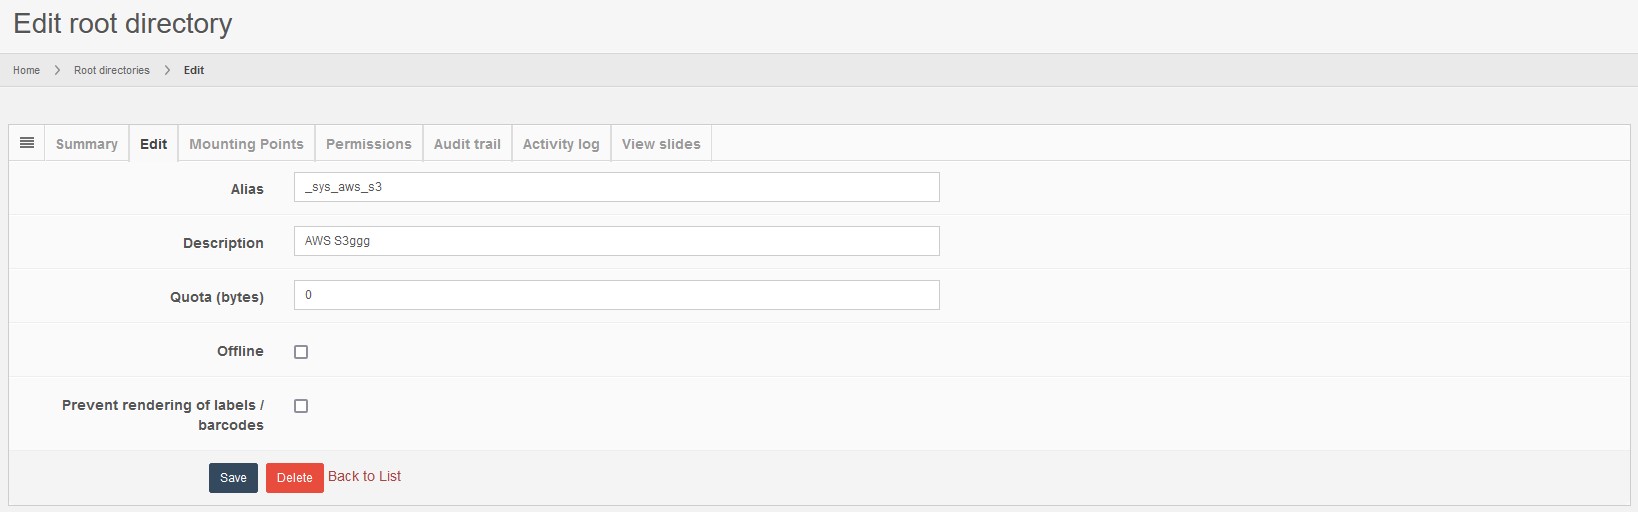1638x512 pixels.
Task: Click the Edit breadcrumb item
Action: [x=194, y=70]
